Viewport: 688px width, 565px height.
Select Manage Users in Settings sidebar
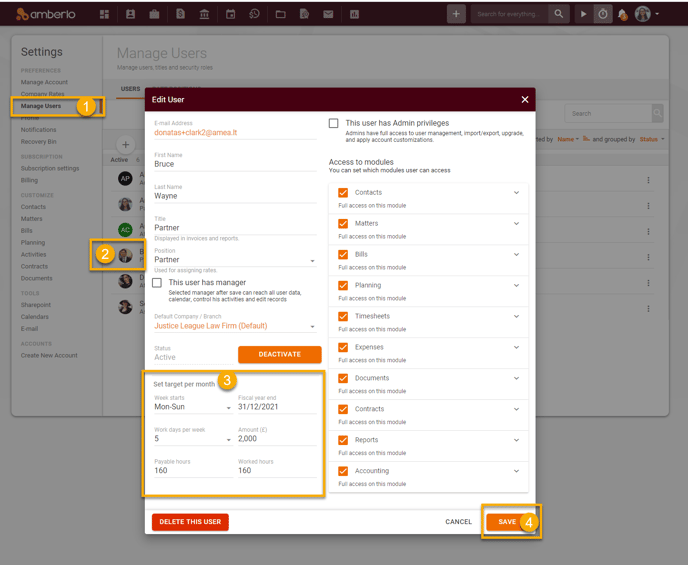click(x=41, y=106)
